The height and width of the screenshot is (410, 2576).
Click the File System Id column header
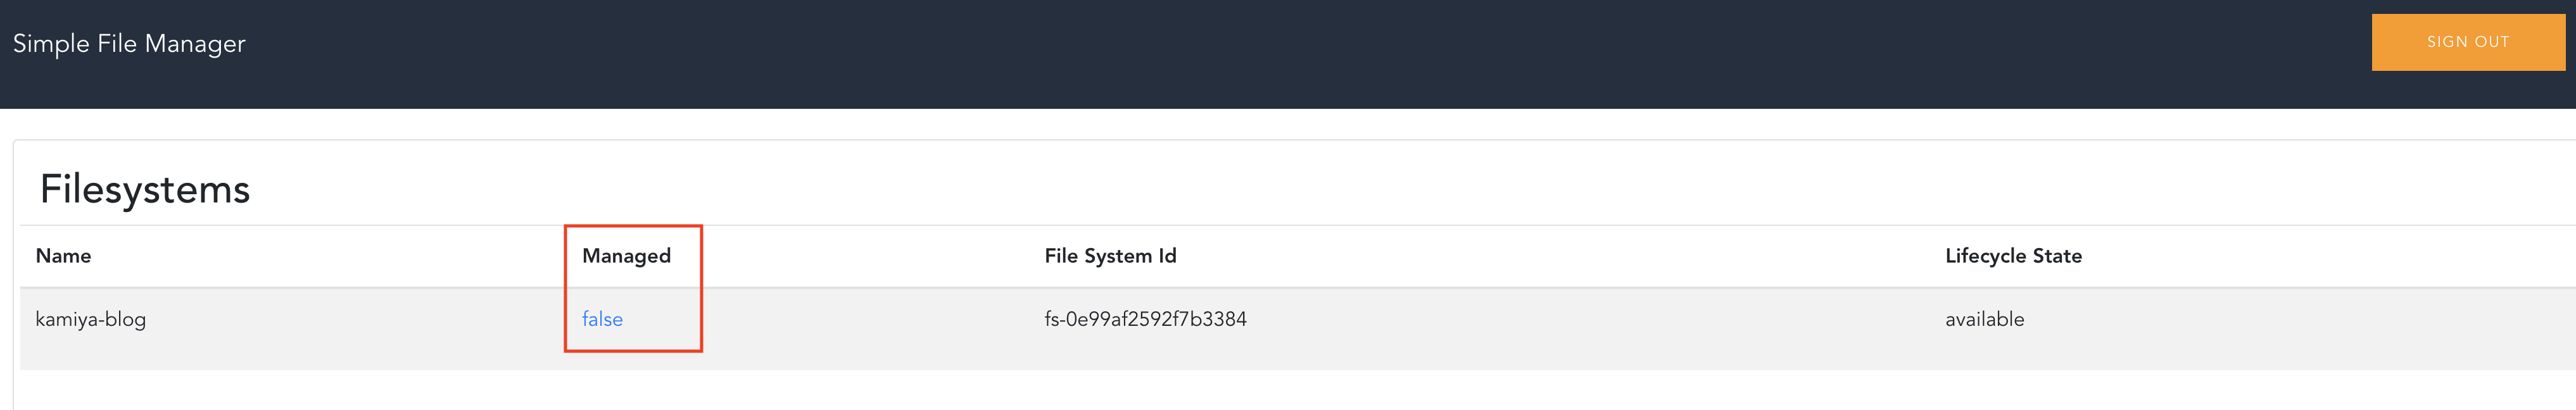(x=1109, y=255)
